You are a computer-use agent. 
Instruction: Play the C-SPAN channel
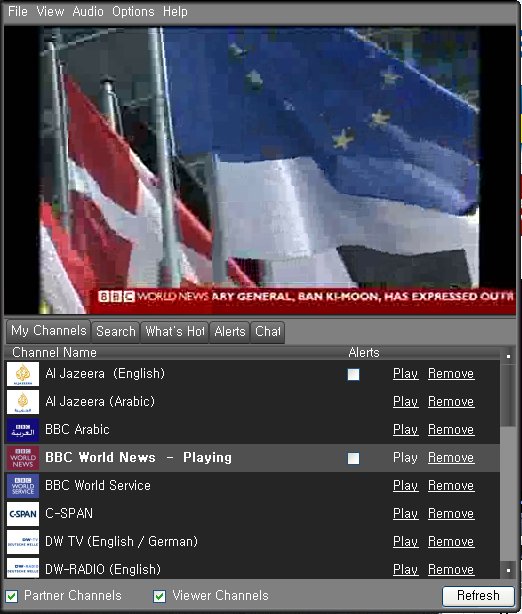[x=406, y=514]
